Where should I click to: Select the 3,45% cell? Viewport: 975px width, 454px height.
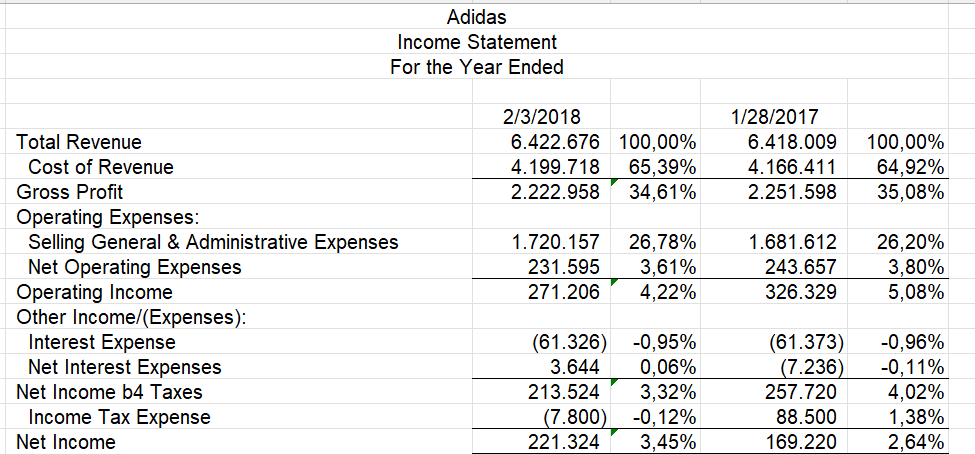(668, 442)
